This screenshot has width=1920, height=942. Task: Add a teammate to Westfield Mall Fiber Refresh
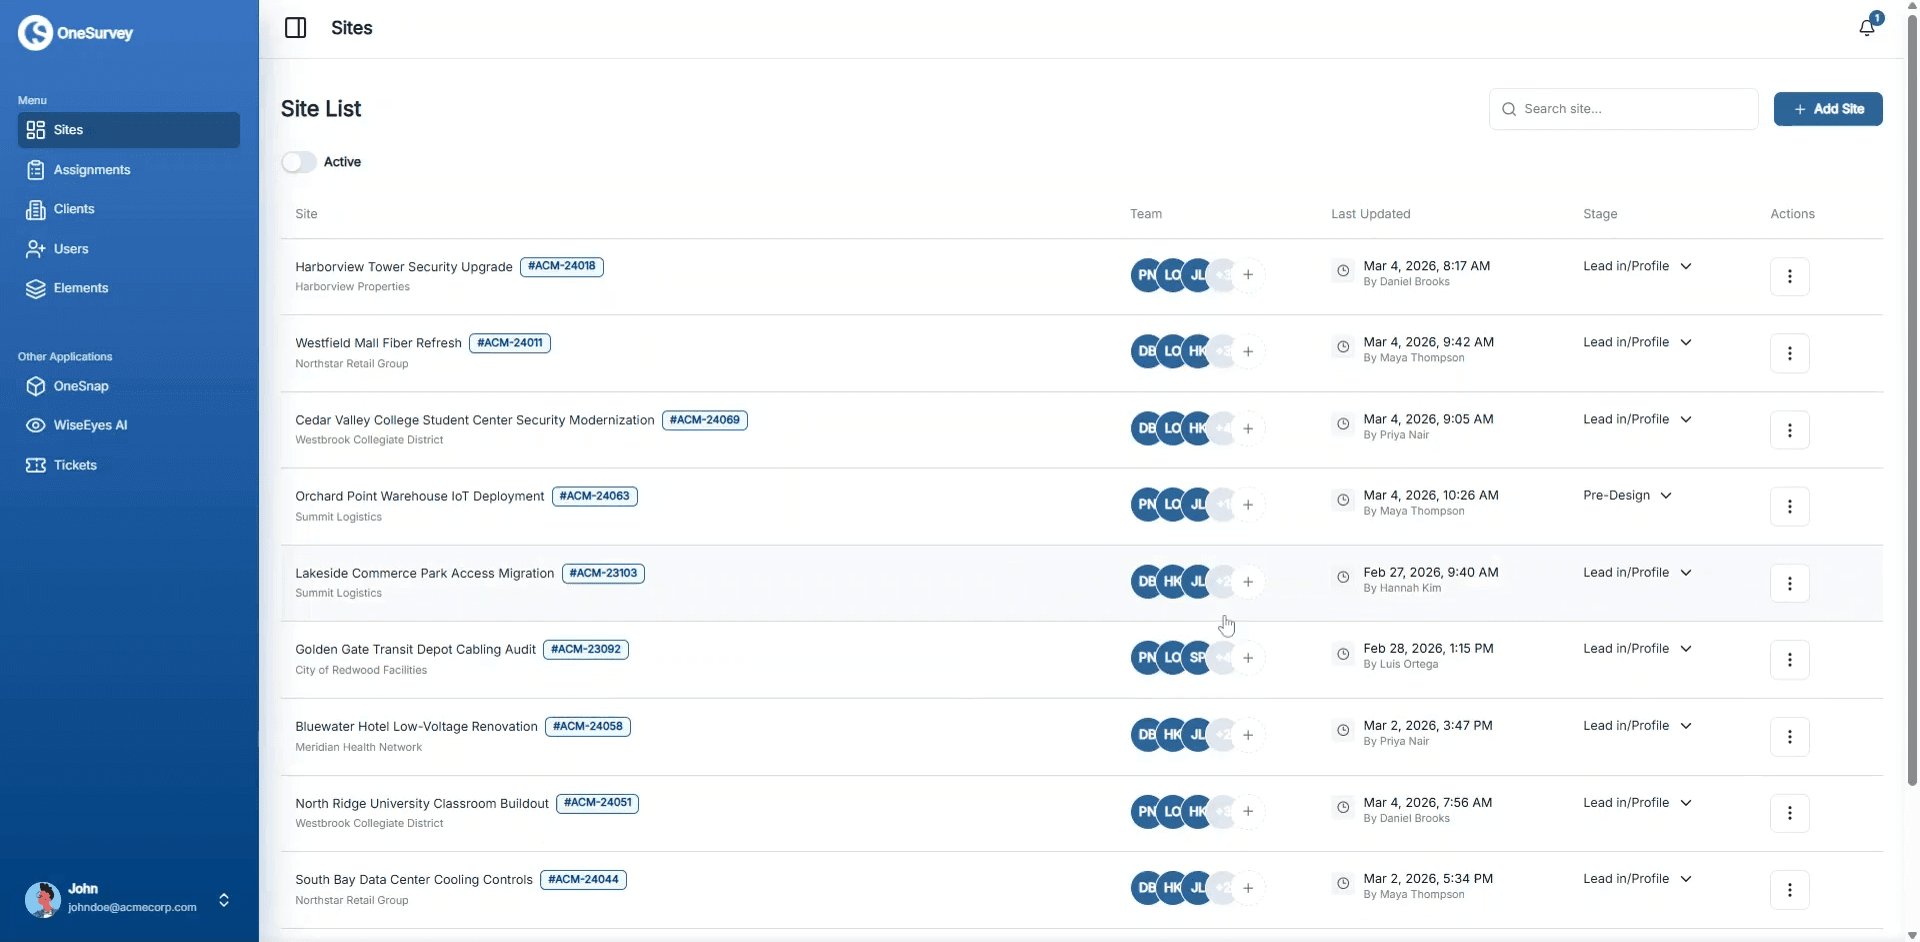[1250, 351]
